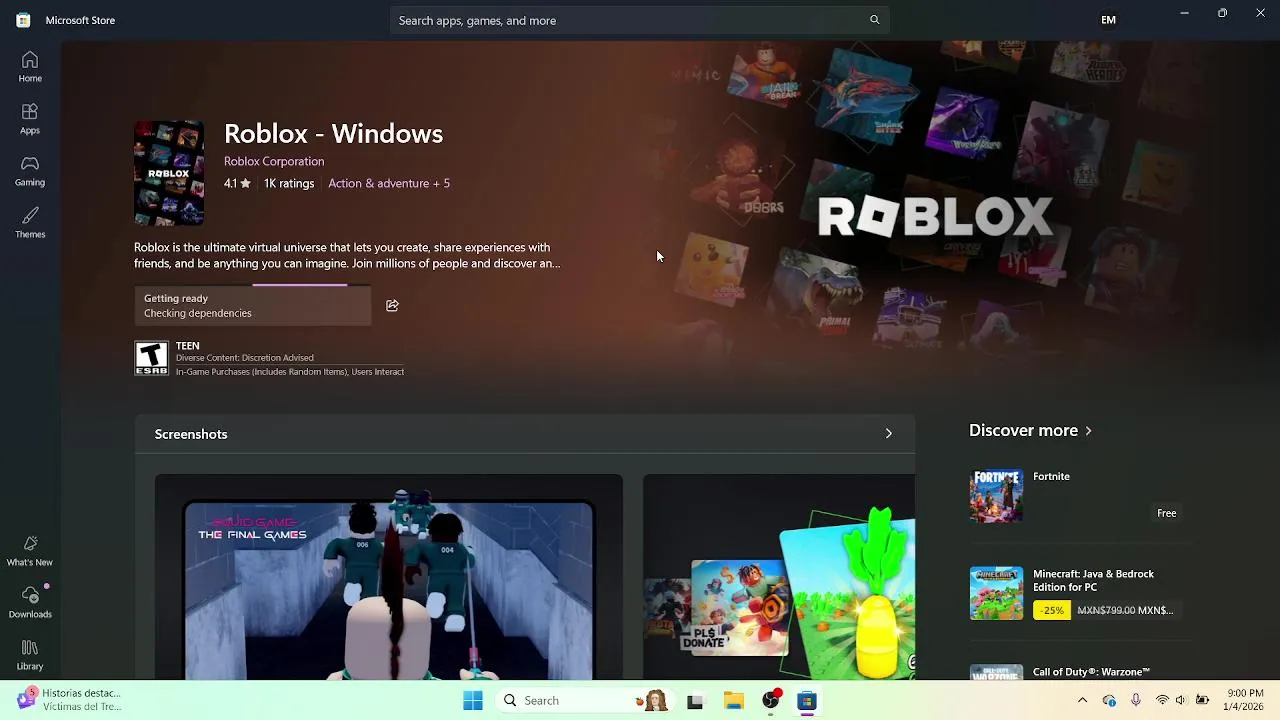Click the Screenshots section heading
This screenshot has width=1280, height=720.
pos(191,434)
